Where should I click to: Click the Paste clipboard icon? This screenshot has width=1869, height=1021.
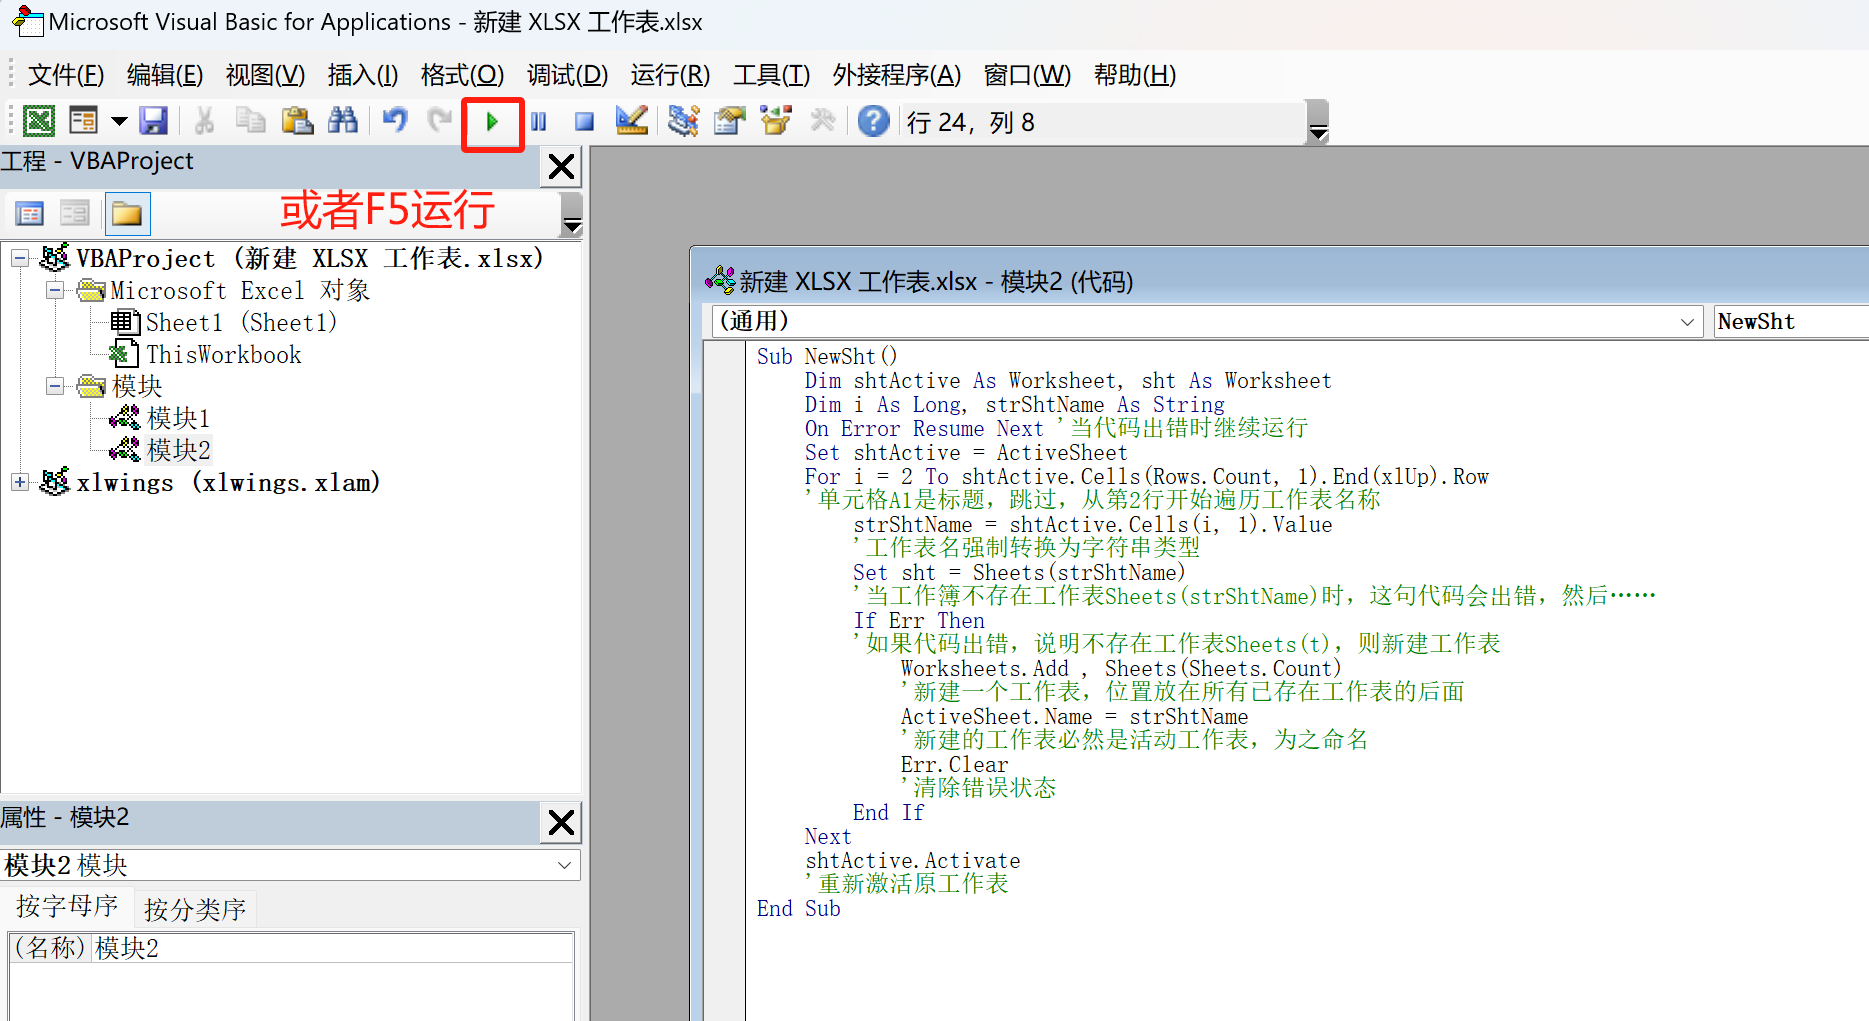point(297,122)
